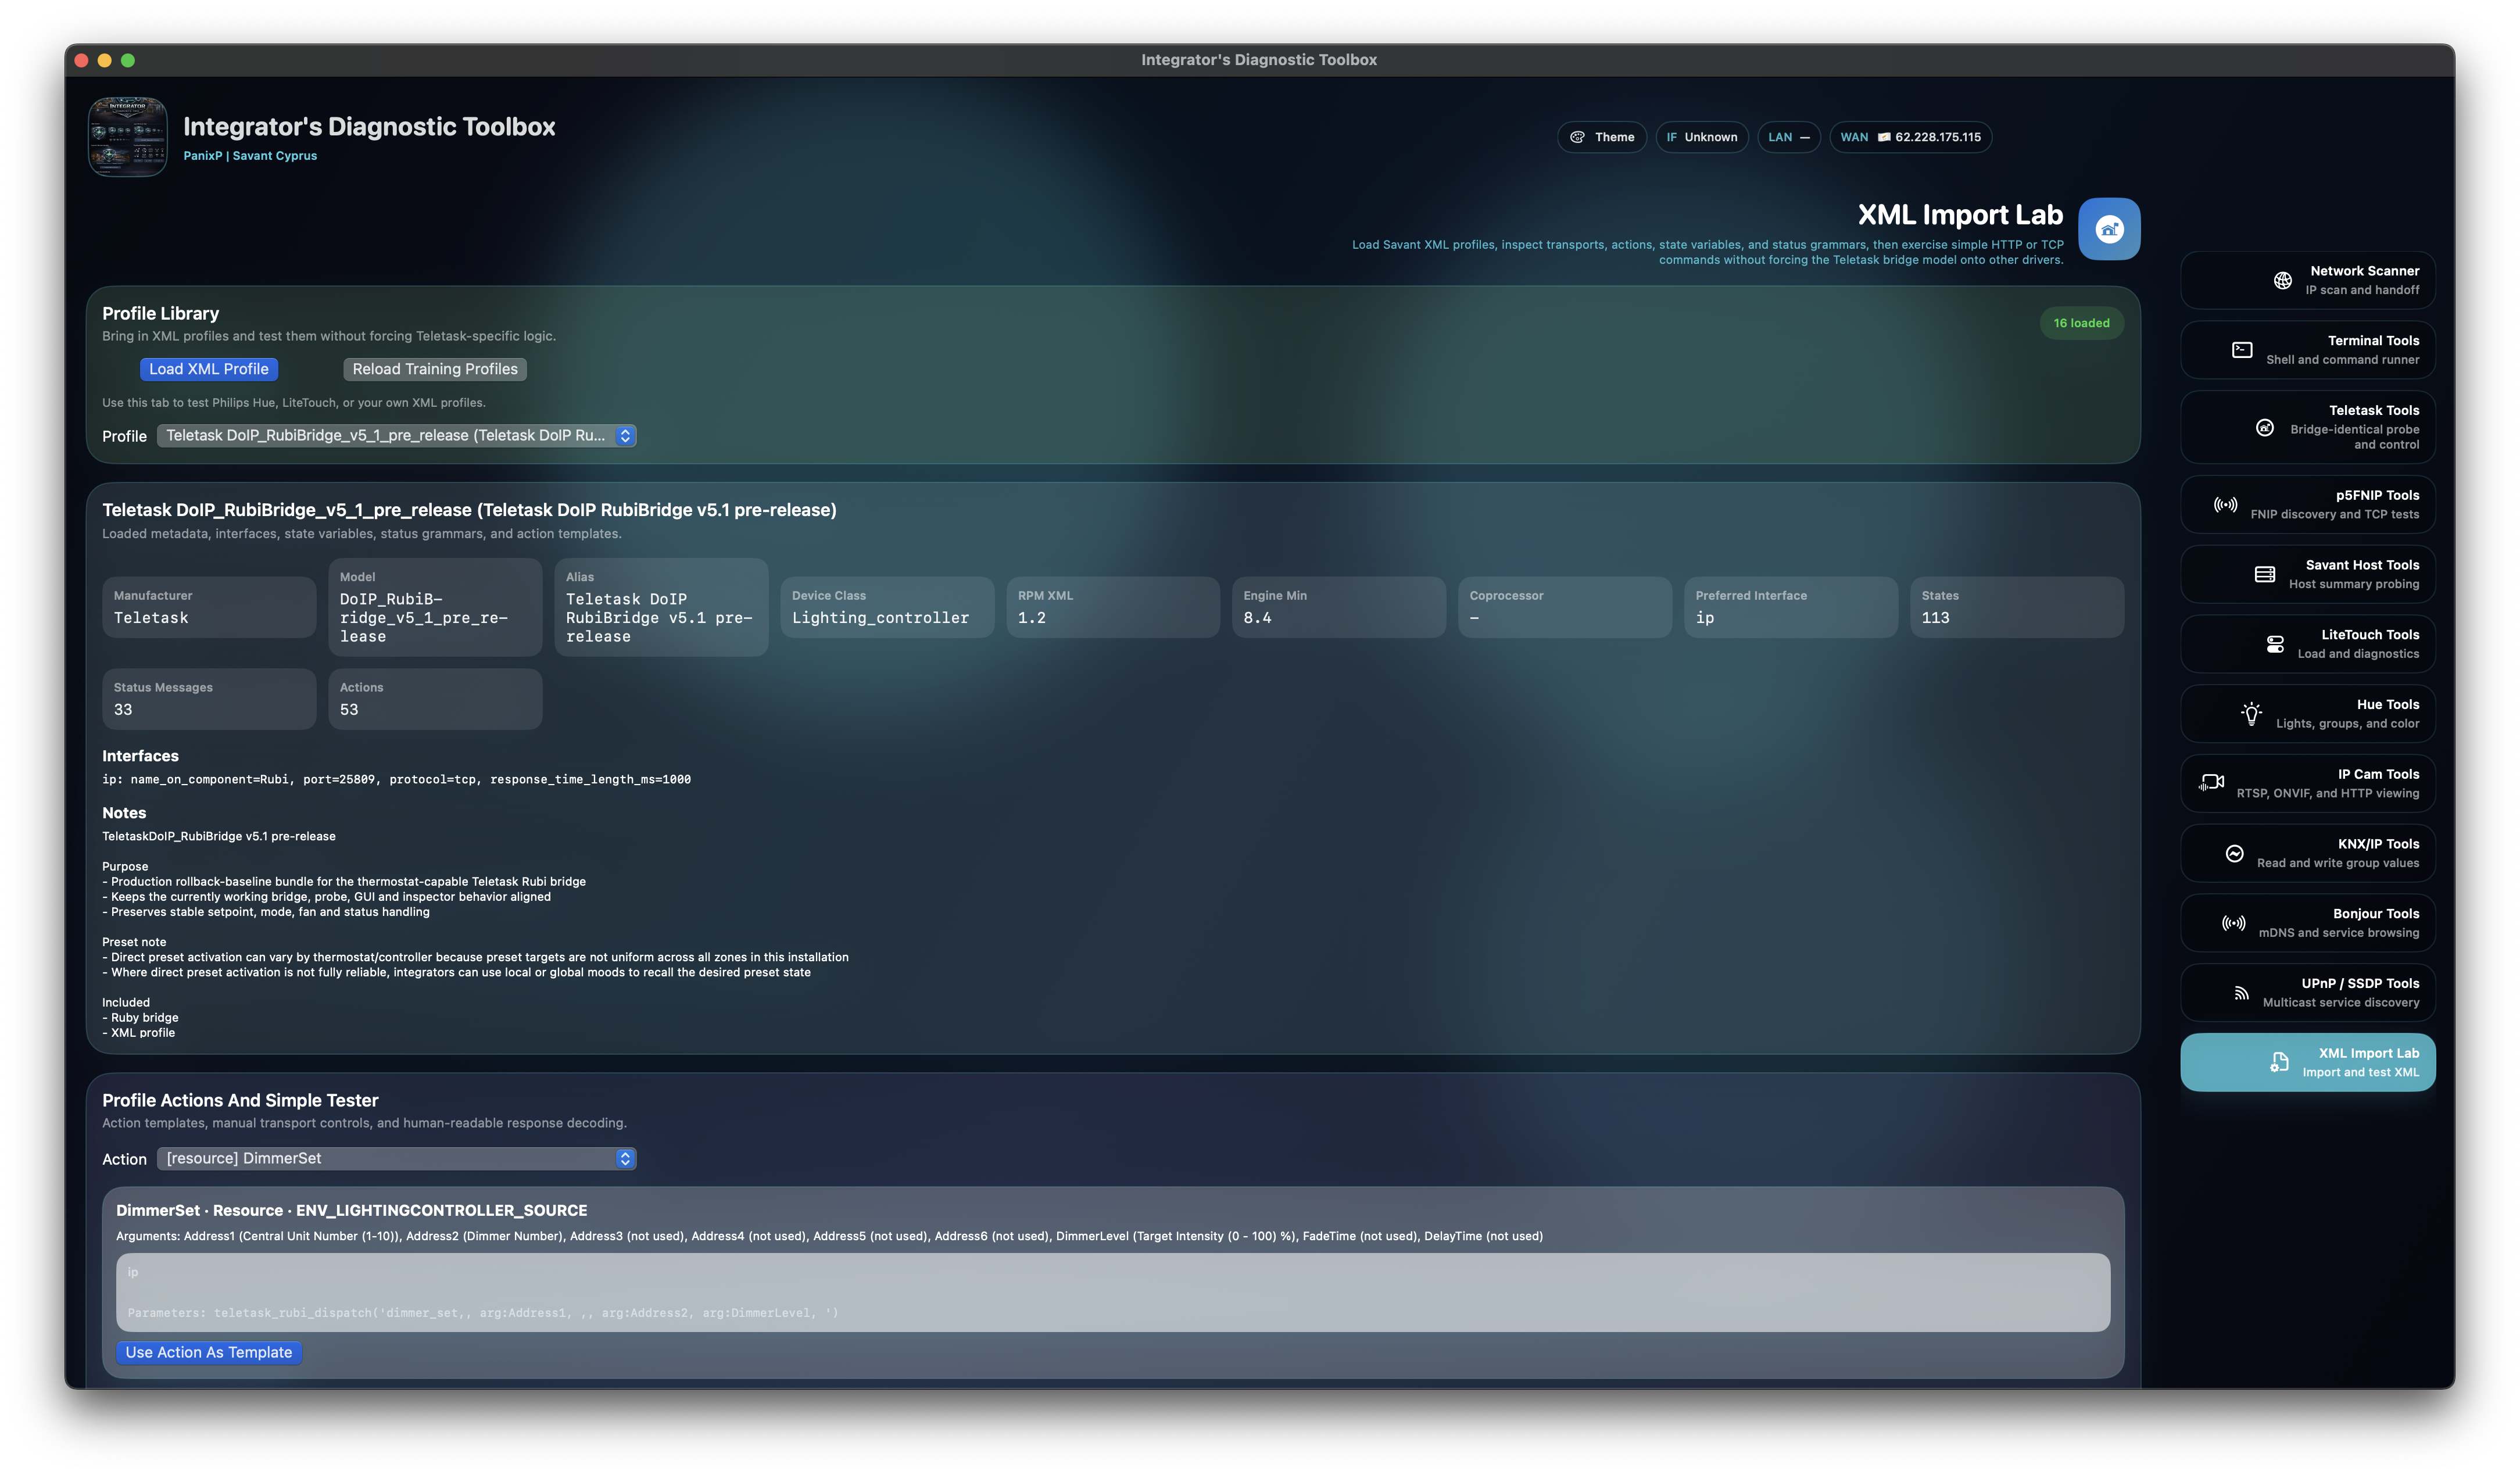Open the Bonjour Tools tab
Image resolution: width=2520 pixels, height=1475 pixels.
point(2307,923)
